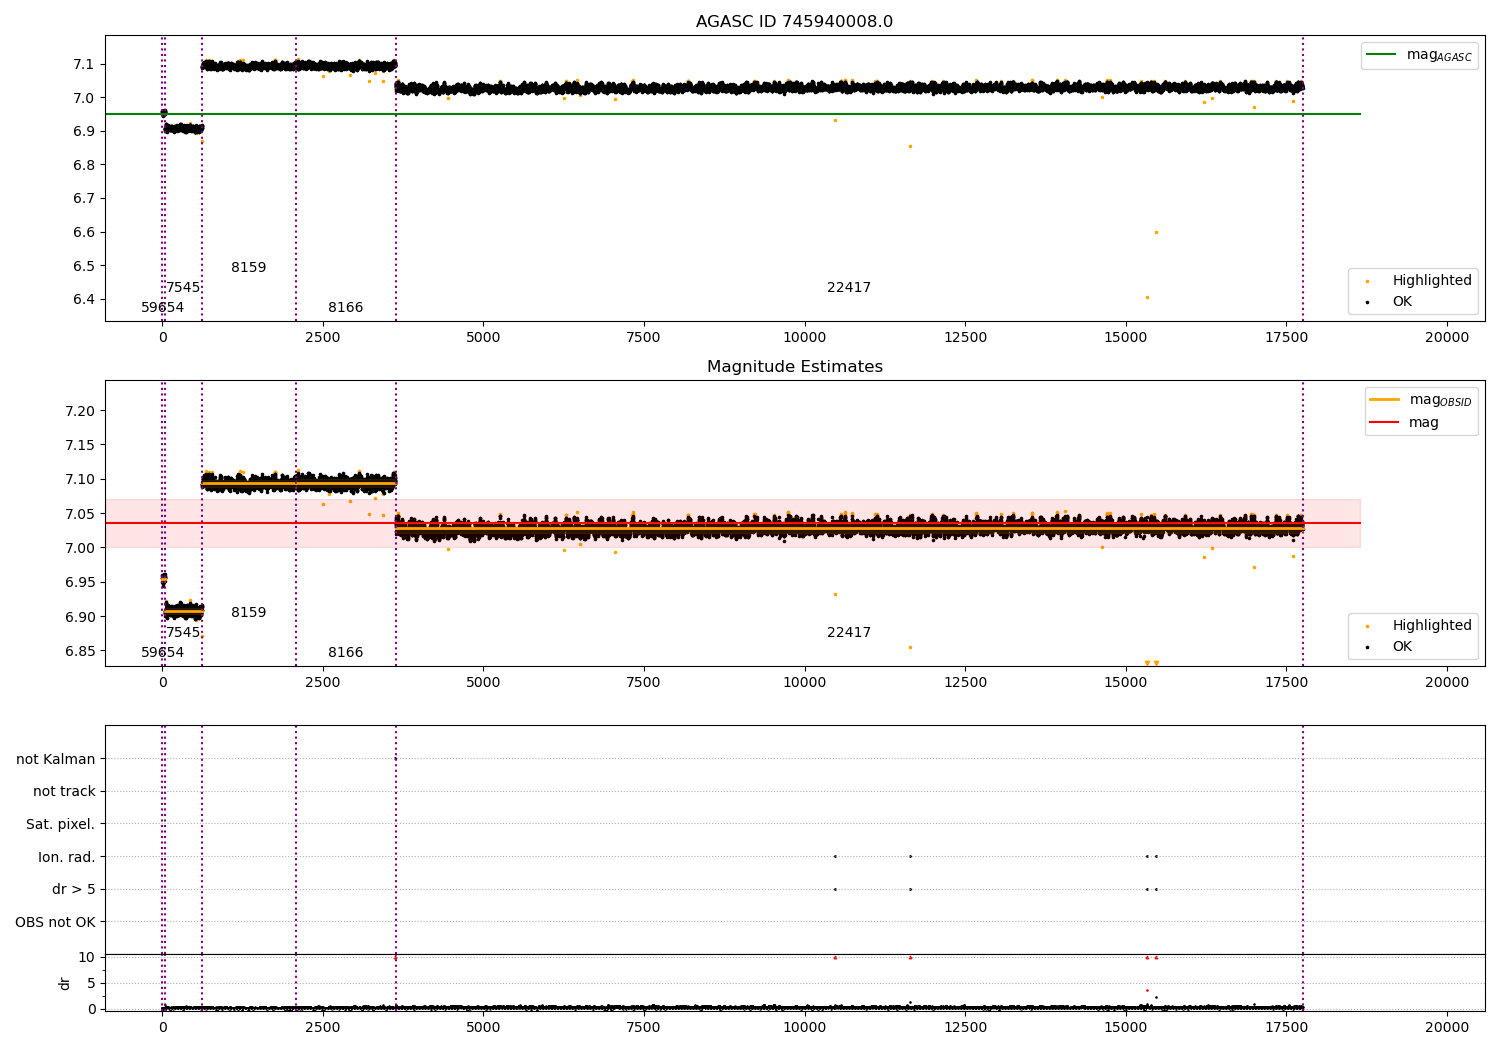
Task: Select the orange mag OBSID legend entry
Action: coord(1421,400)
